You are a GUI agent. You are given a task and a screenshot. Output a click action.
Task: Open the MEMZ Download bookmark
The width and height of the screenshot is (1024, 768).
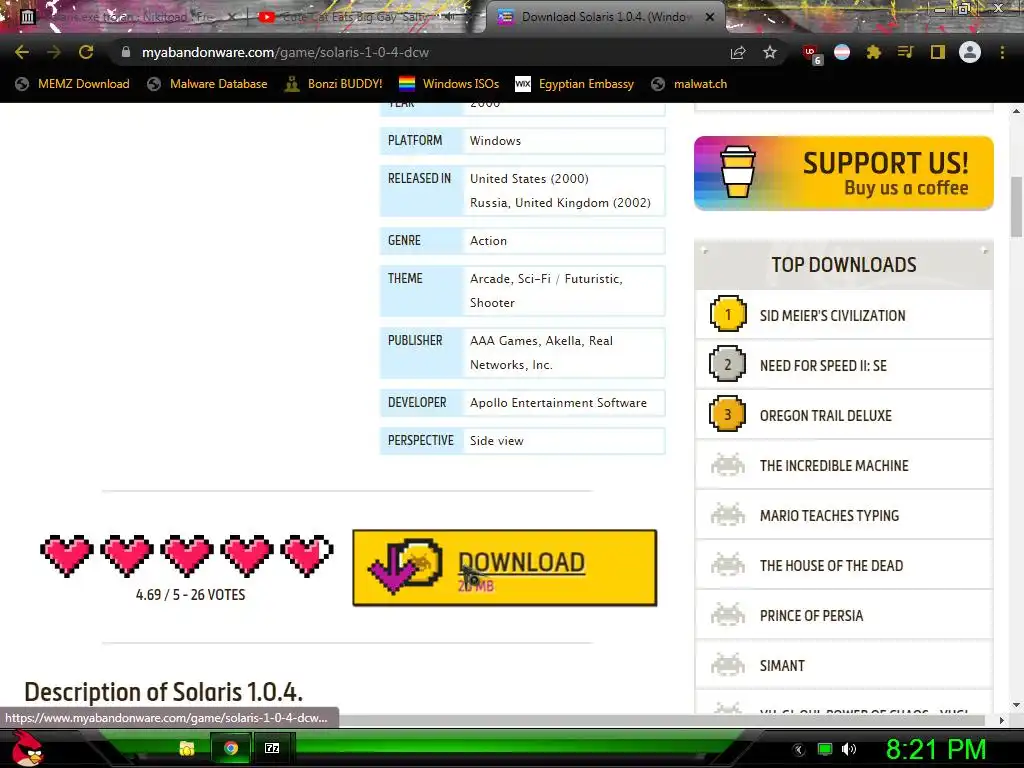[72, 84]
